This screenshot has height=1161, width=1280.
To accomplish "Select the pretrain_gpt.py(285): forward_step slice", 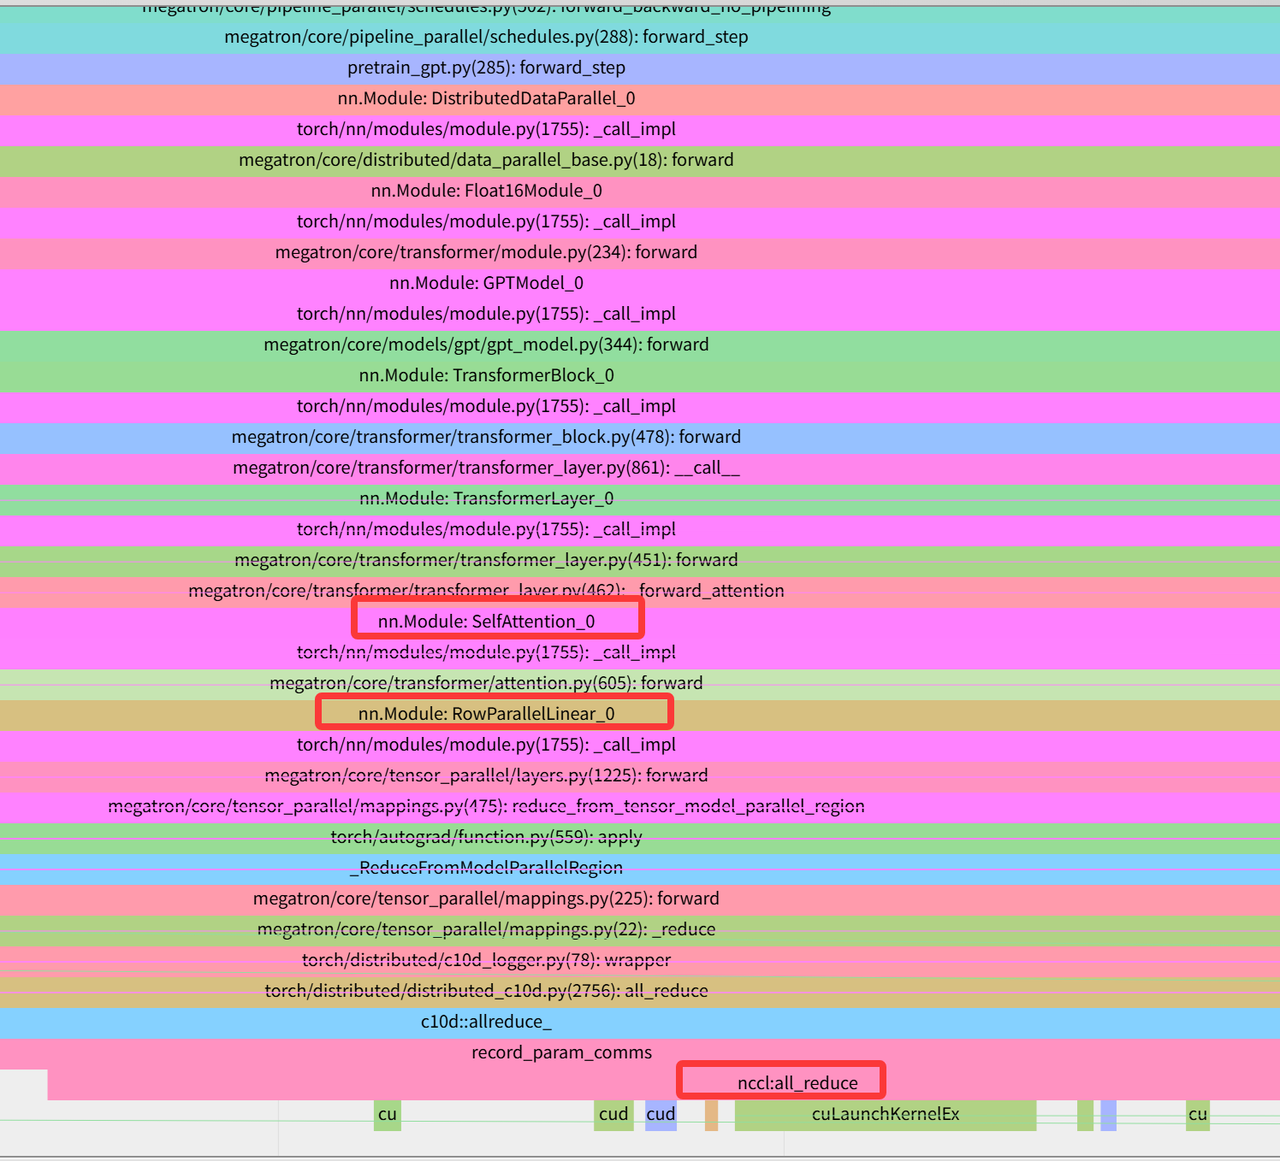I will [486, 67].
